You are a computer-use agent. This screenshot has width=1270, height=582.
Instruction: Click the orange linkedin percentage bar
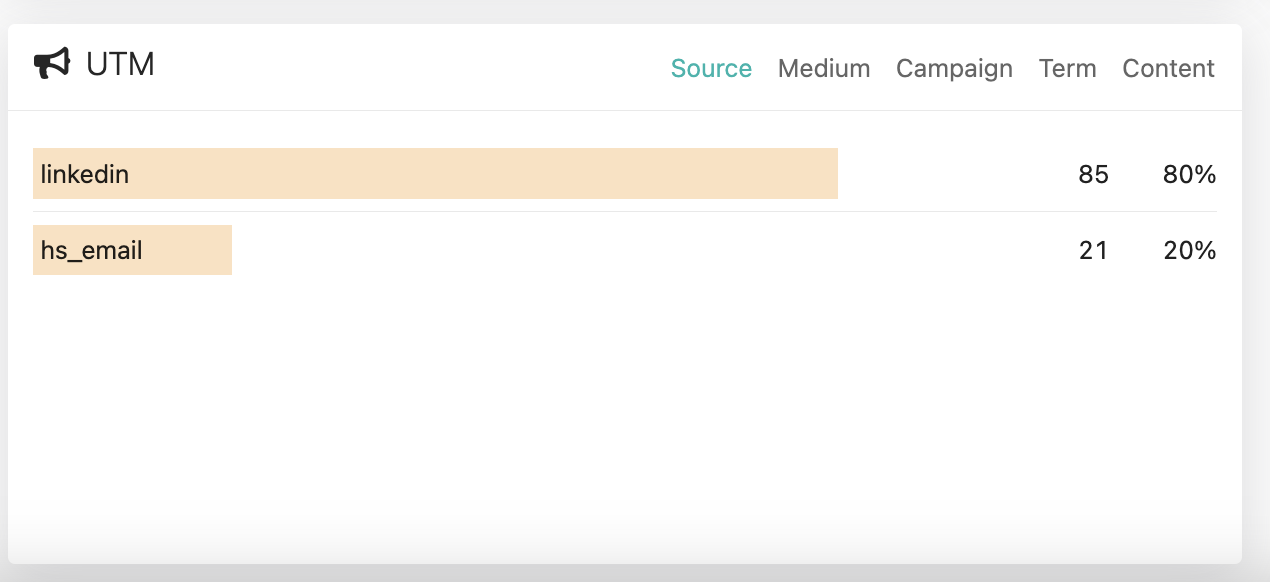click(500, 174)
